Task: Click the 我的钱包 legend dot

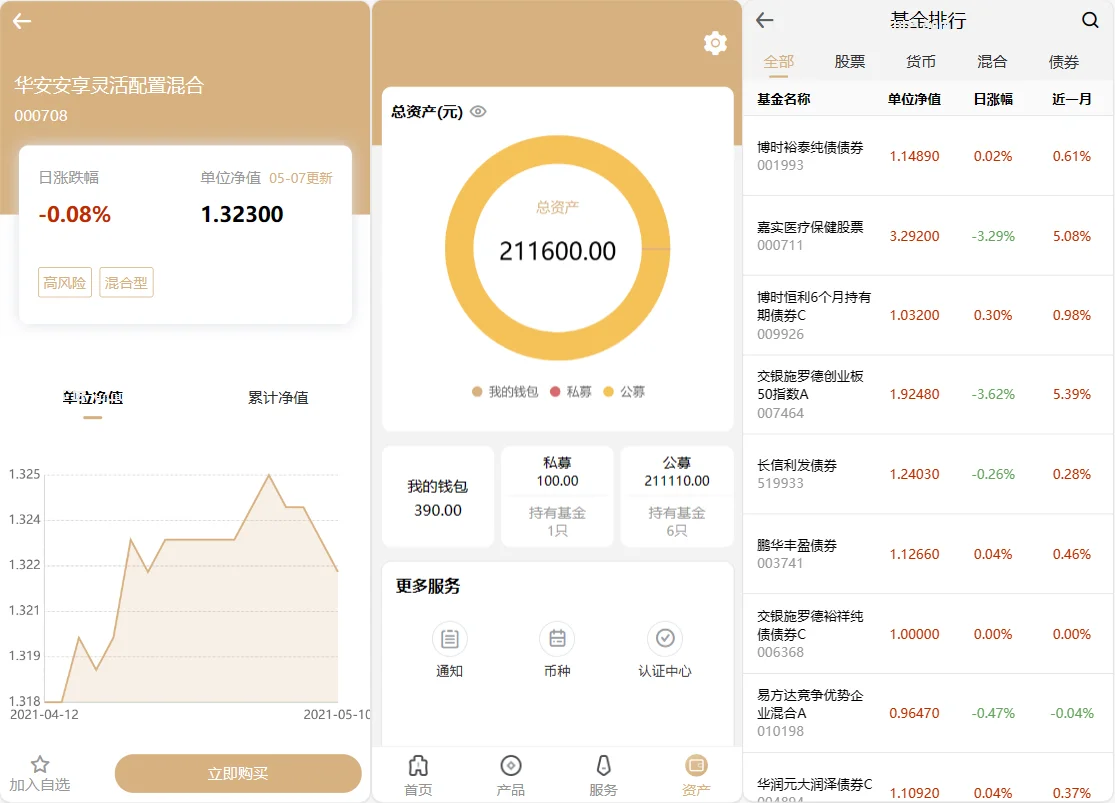Action: tap(477, 392)
